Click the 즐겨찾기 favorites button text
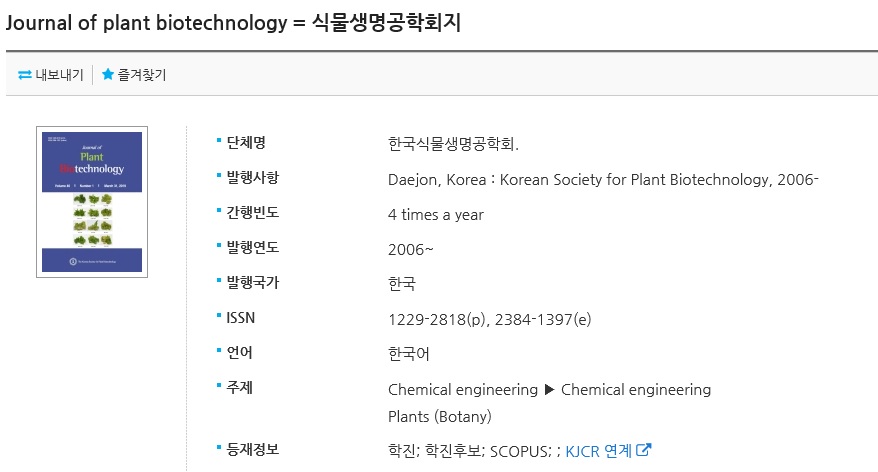The width and height of the screenshot is (878, 472). click(x=142, y=75)
